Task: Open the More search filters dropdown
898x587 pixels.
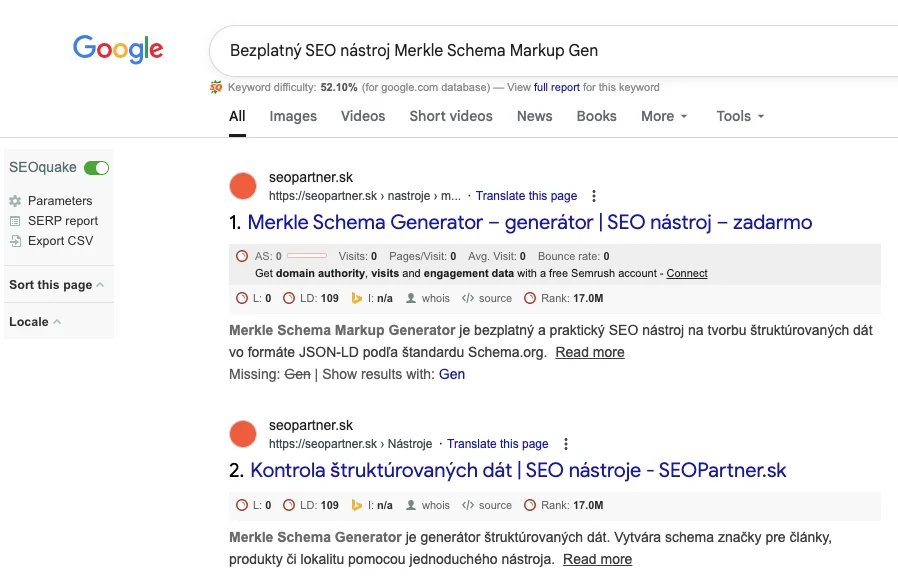Action: tap(664, 116)
